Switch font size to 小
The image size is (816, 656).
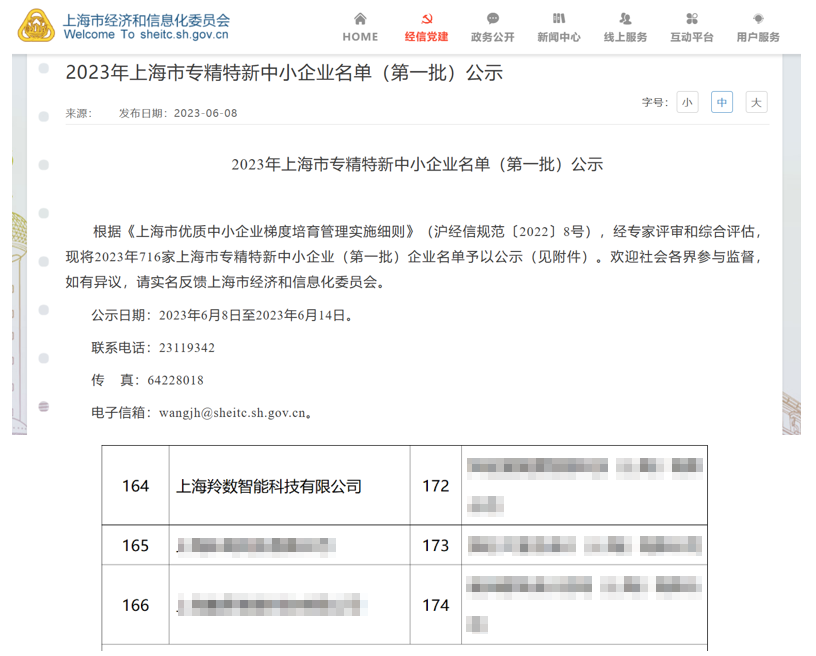[687, 102]
